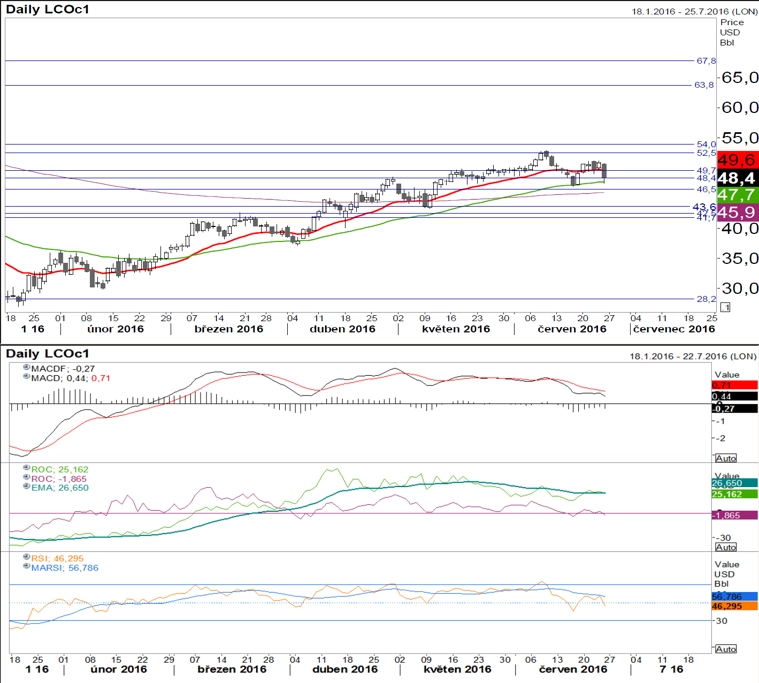This screenshot has width=759, height=683.
Task: Click the black 0,44 value tag
Action: coord(734,396)
